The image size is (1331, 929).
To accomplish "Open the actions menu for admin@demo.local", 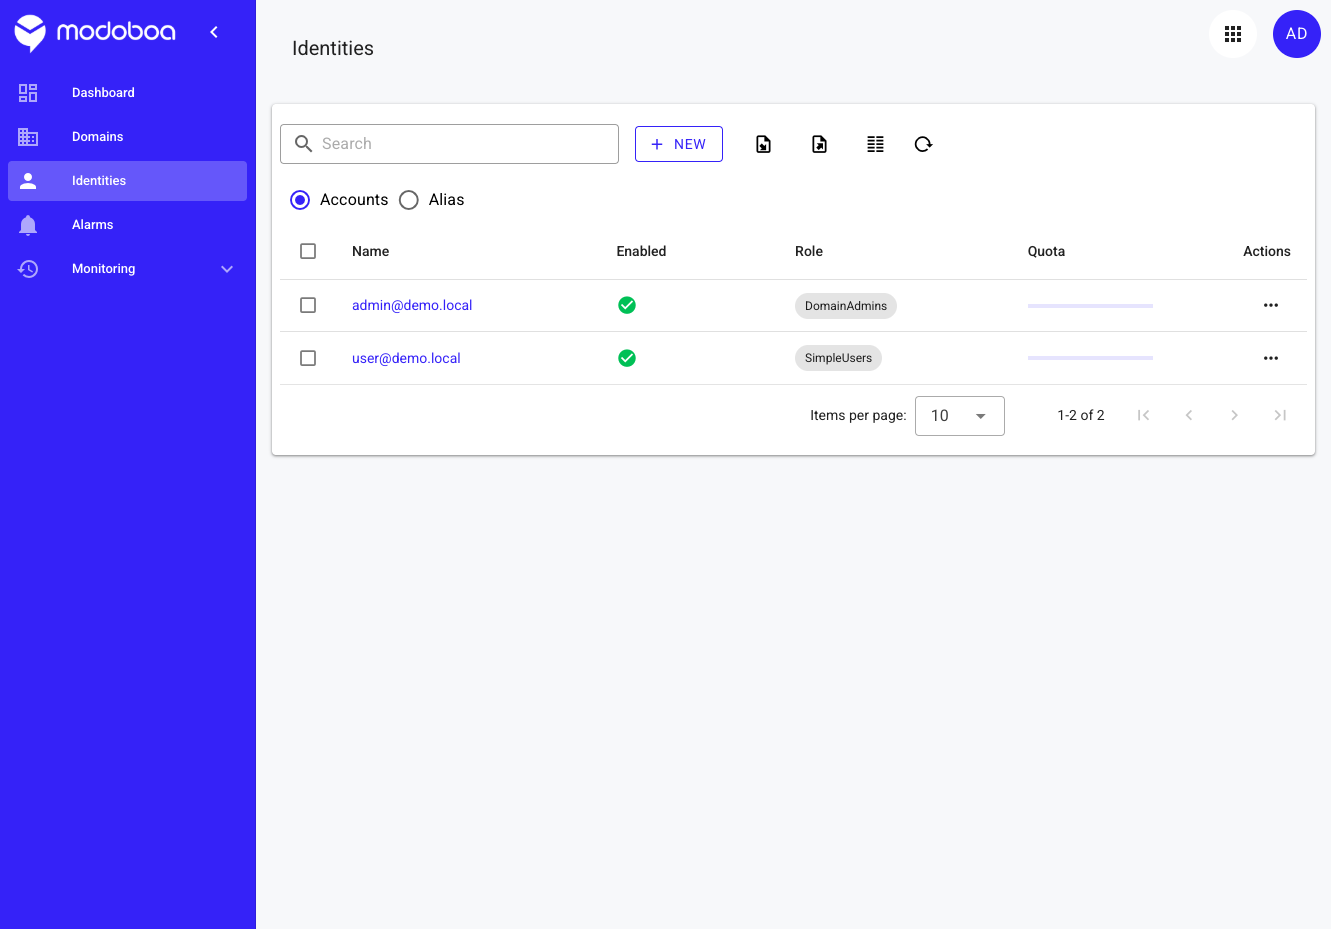I will (x=1271, y=305).
